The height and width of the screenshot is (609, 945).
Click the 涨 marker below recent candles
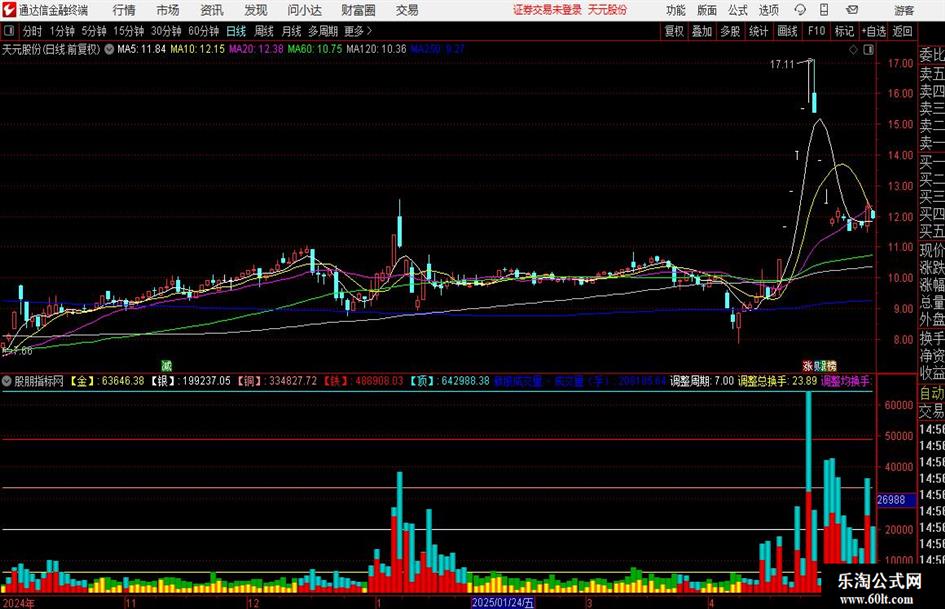point(808,365)
